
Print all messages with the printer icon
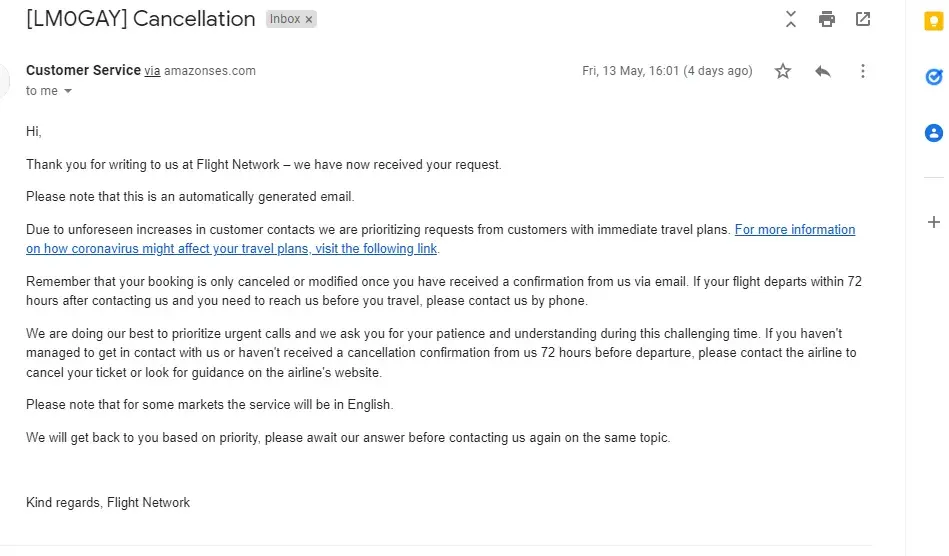(x=826, y=19)
